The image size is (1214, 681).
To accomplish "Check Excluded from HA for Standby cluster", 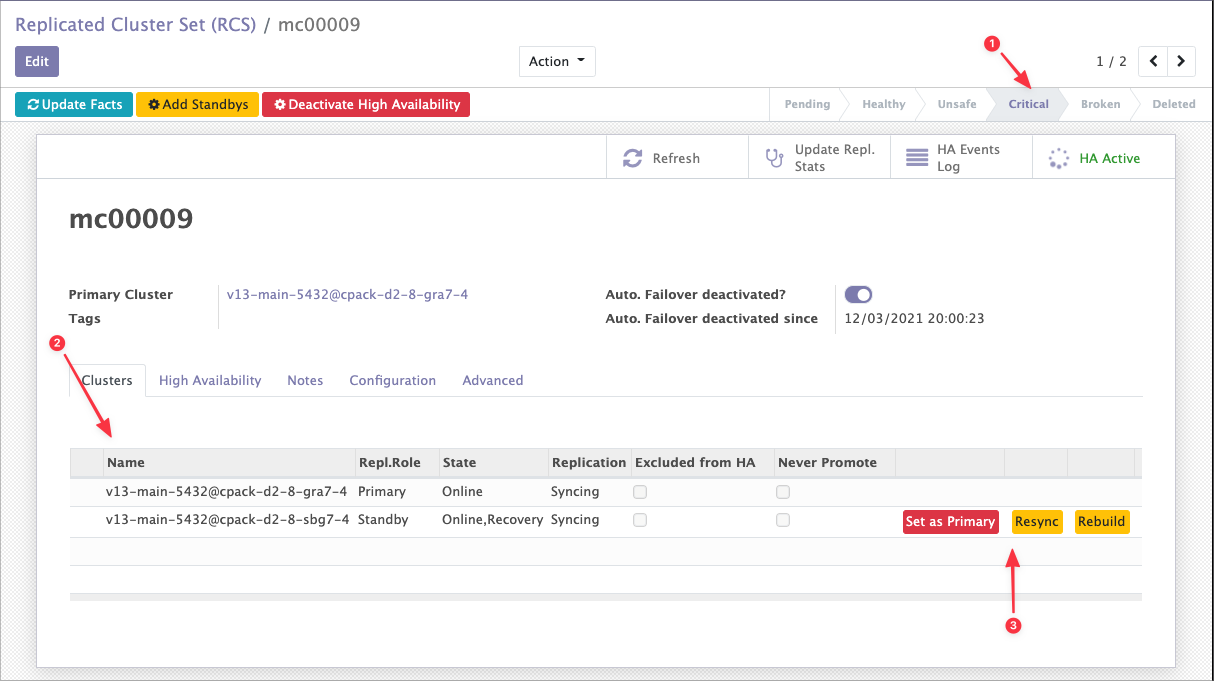I will pyautogui.click(x=640, y=520).
